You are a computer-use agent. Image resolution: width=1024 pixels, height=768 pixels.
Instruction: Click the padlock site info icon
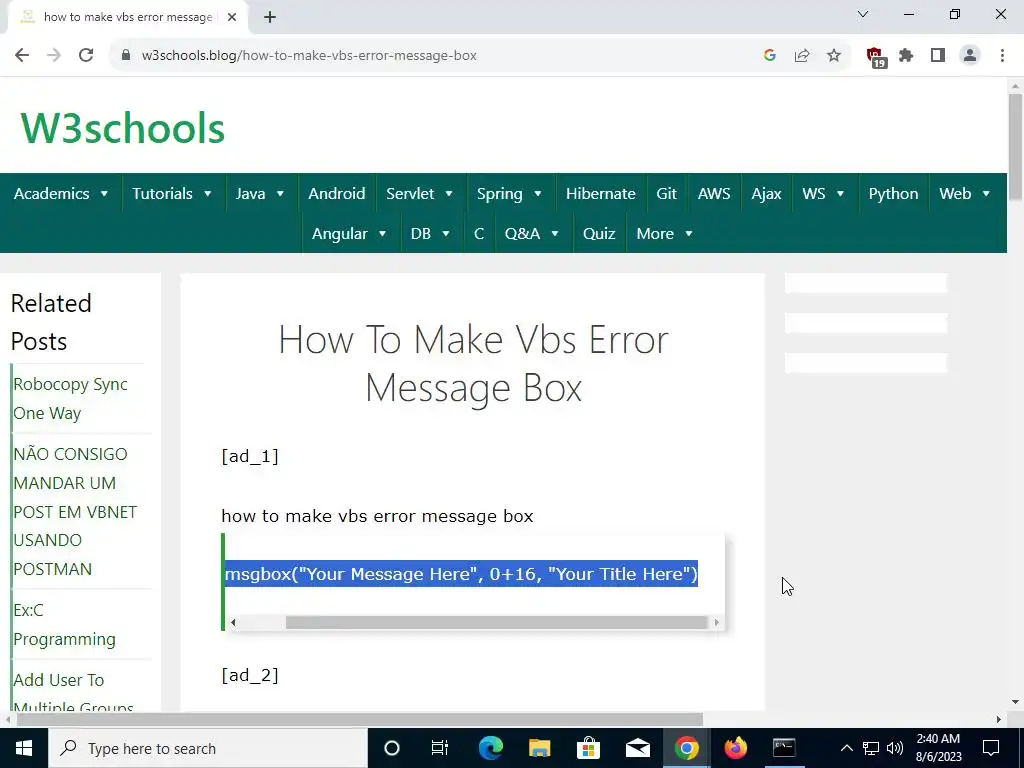tap(126, 56)
